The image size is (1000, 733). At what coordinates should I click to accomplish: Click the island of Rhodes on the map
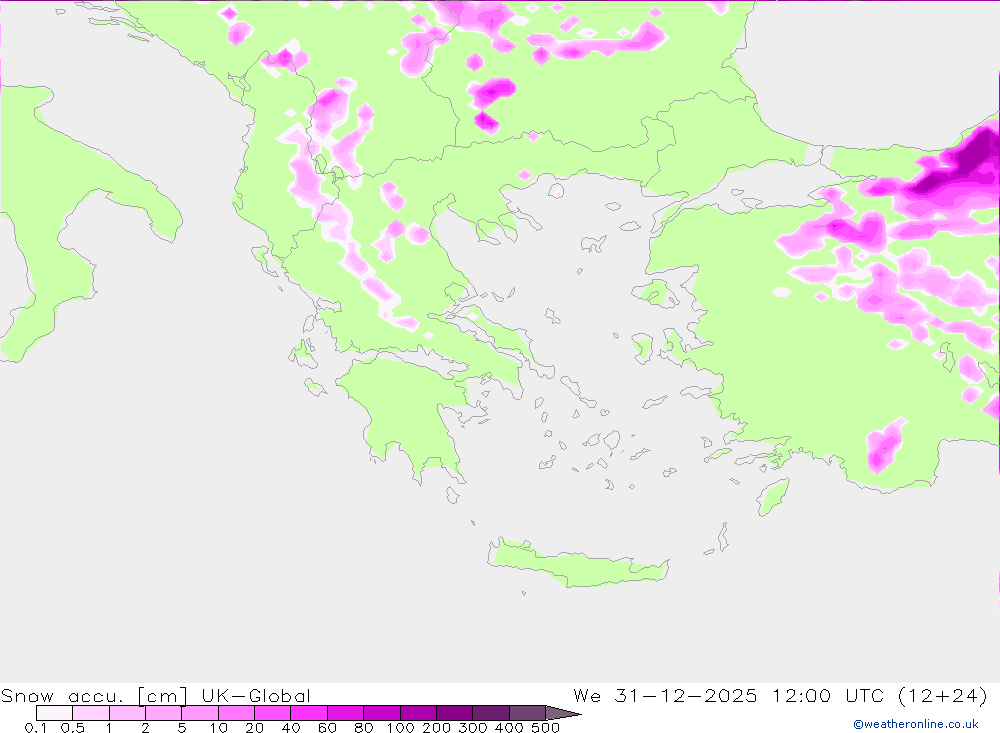click(772, 496)
